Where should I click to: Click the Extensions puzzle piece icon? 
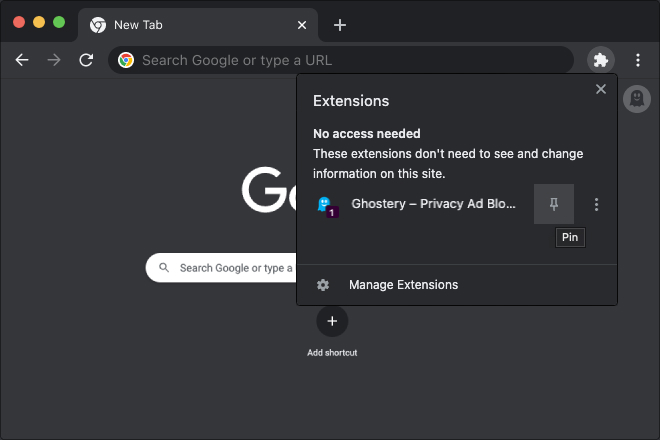point(600,60)
